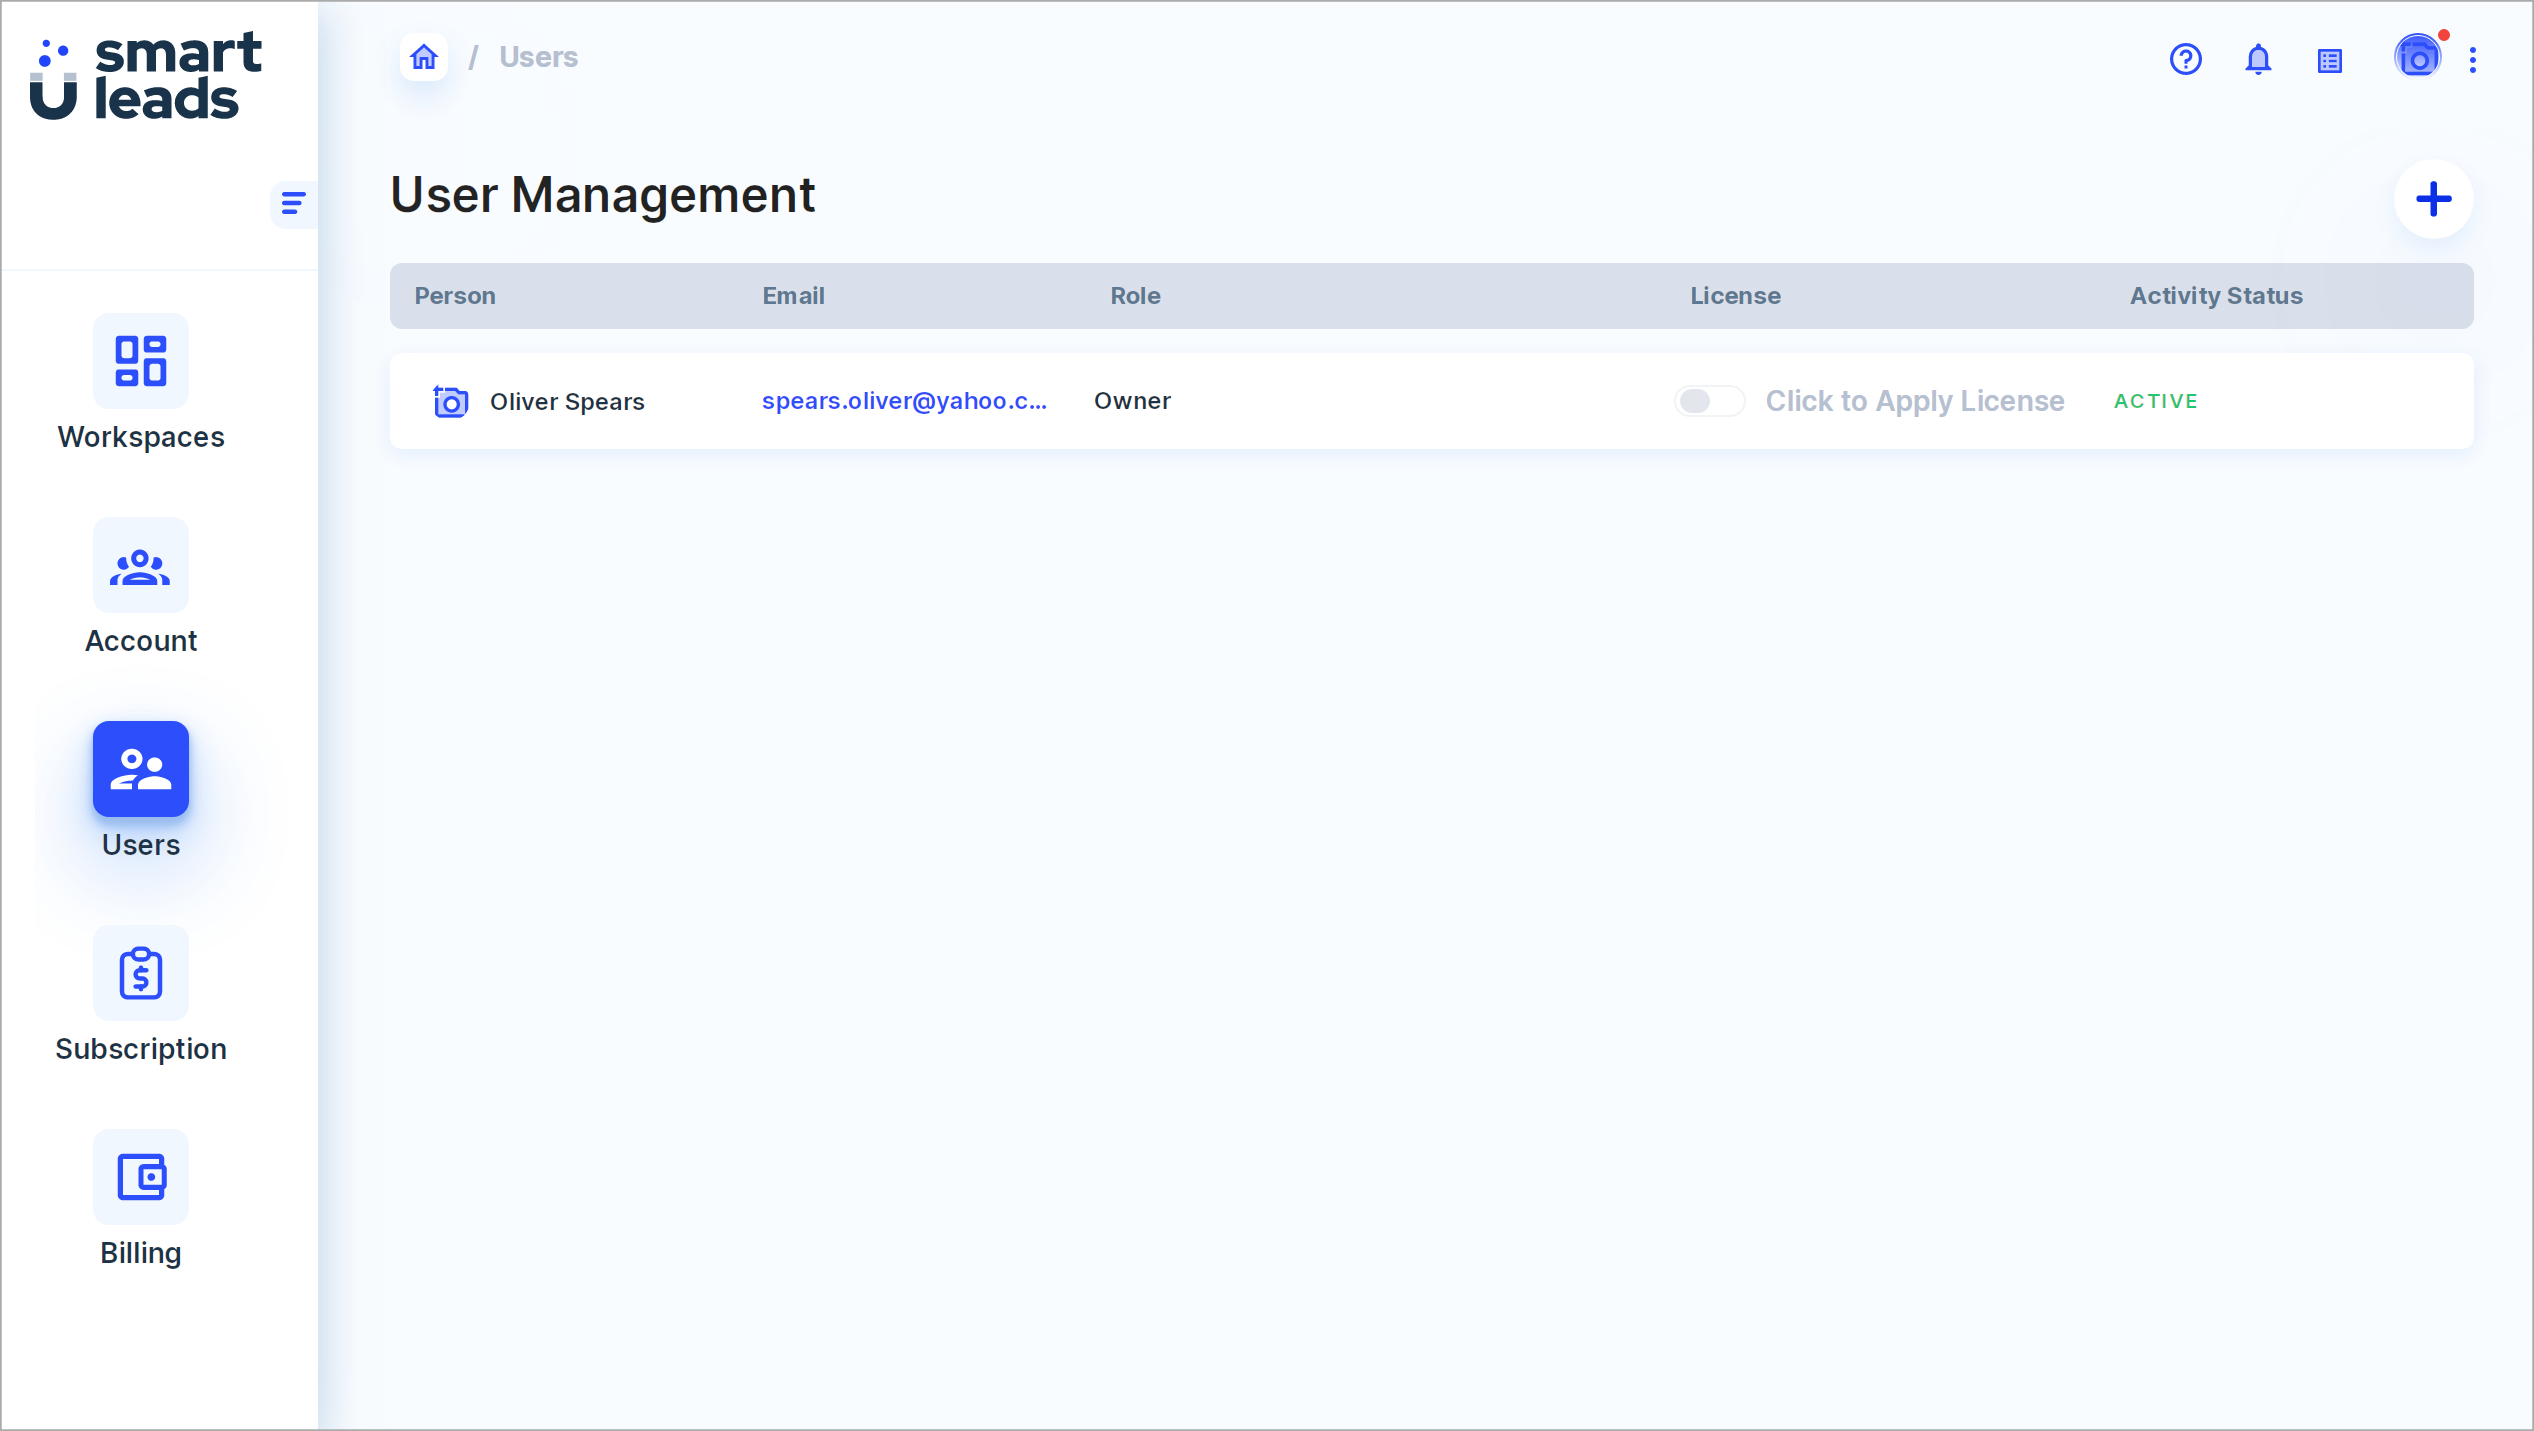Open the Subscription page
The height and width of the screenshot is (1431, 2534).
[x=141, y=994]
